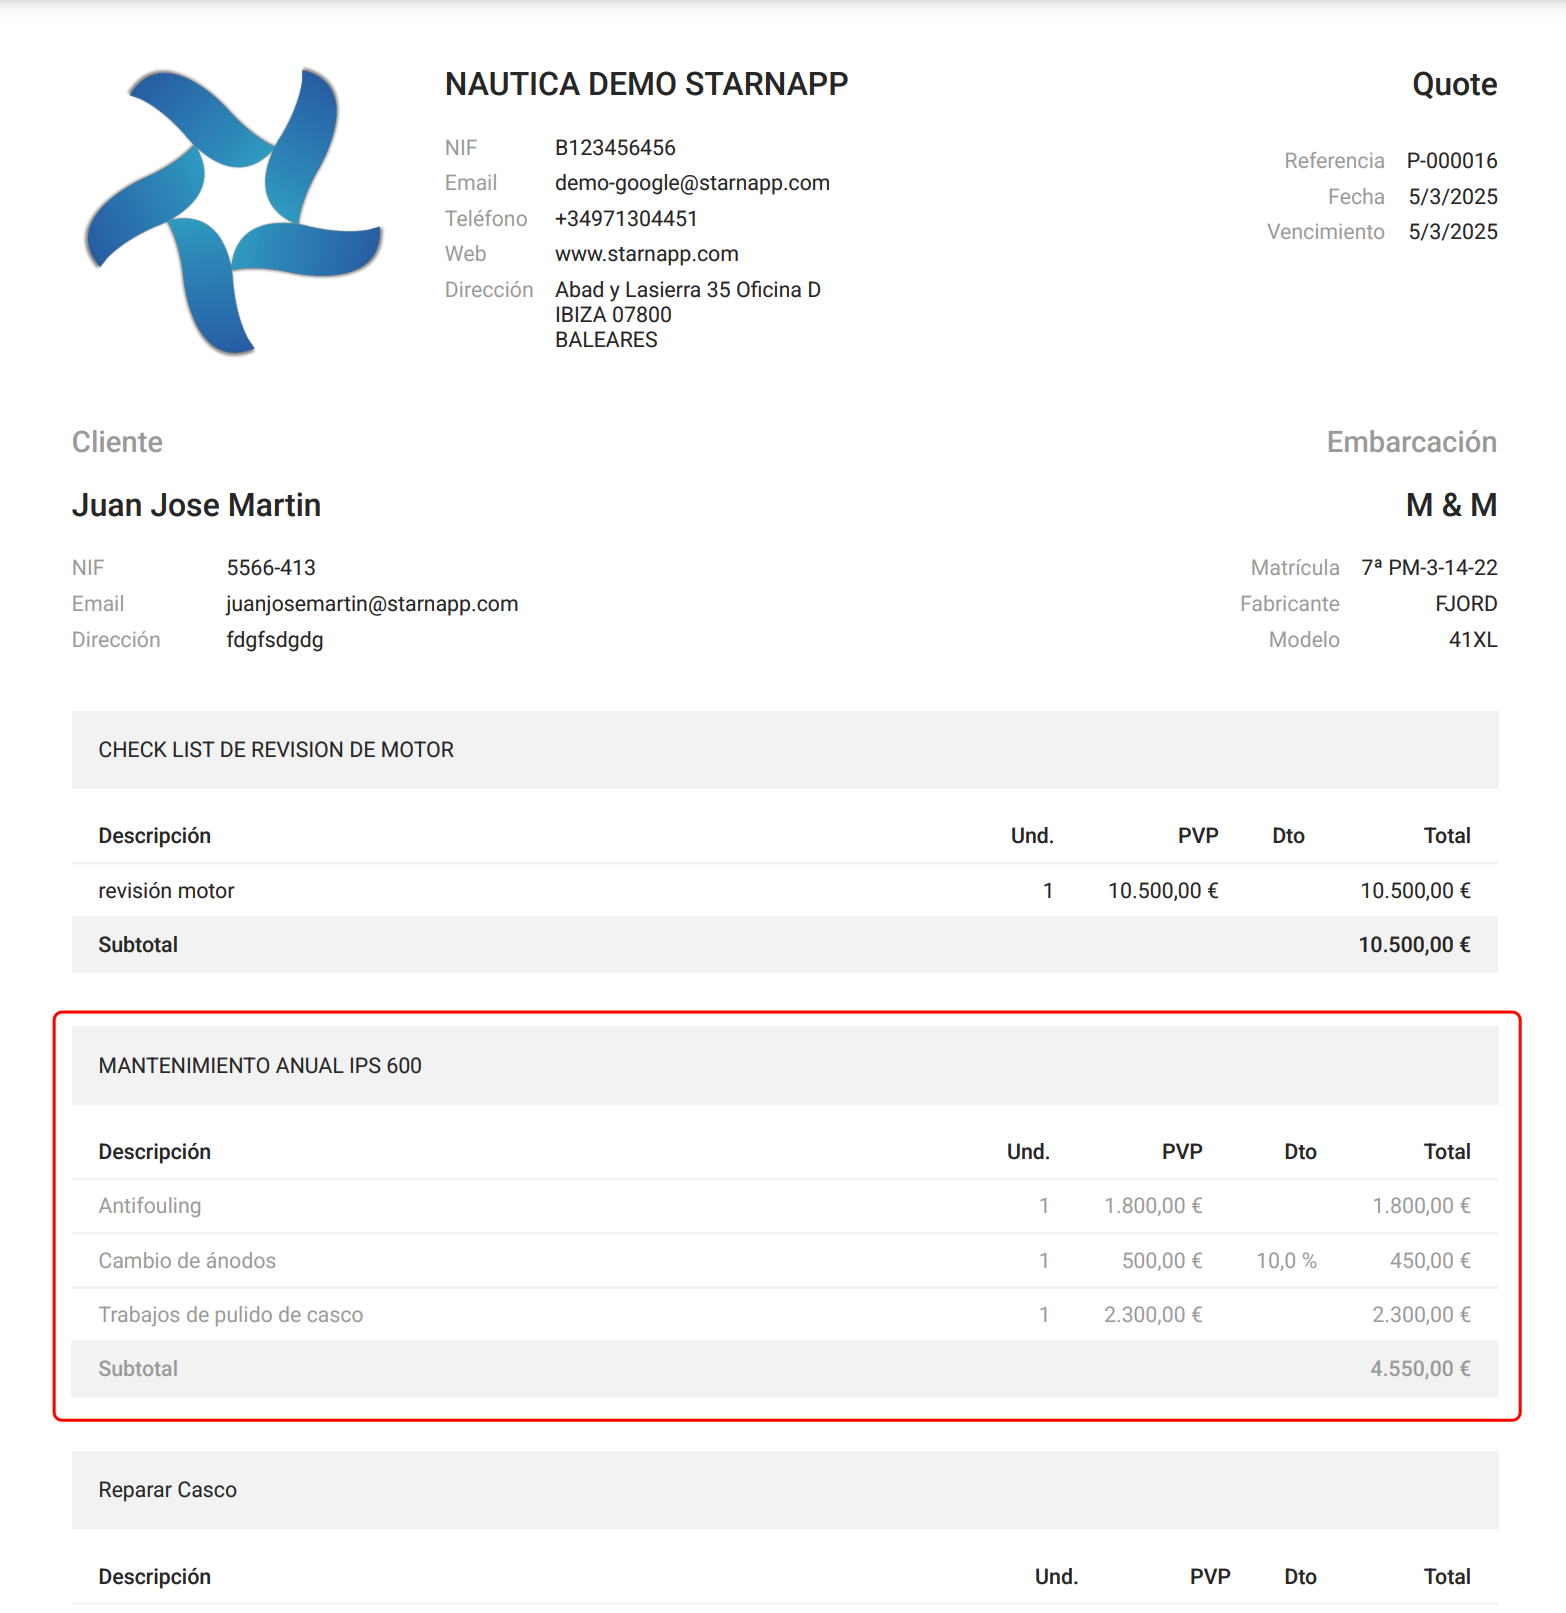
Task: Click the Teléfono label
Action: (x=486, y=219)
